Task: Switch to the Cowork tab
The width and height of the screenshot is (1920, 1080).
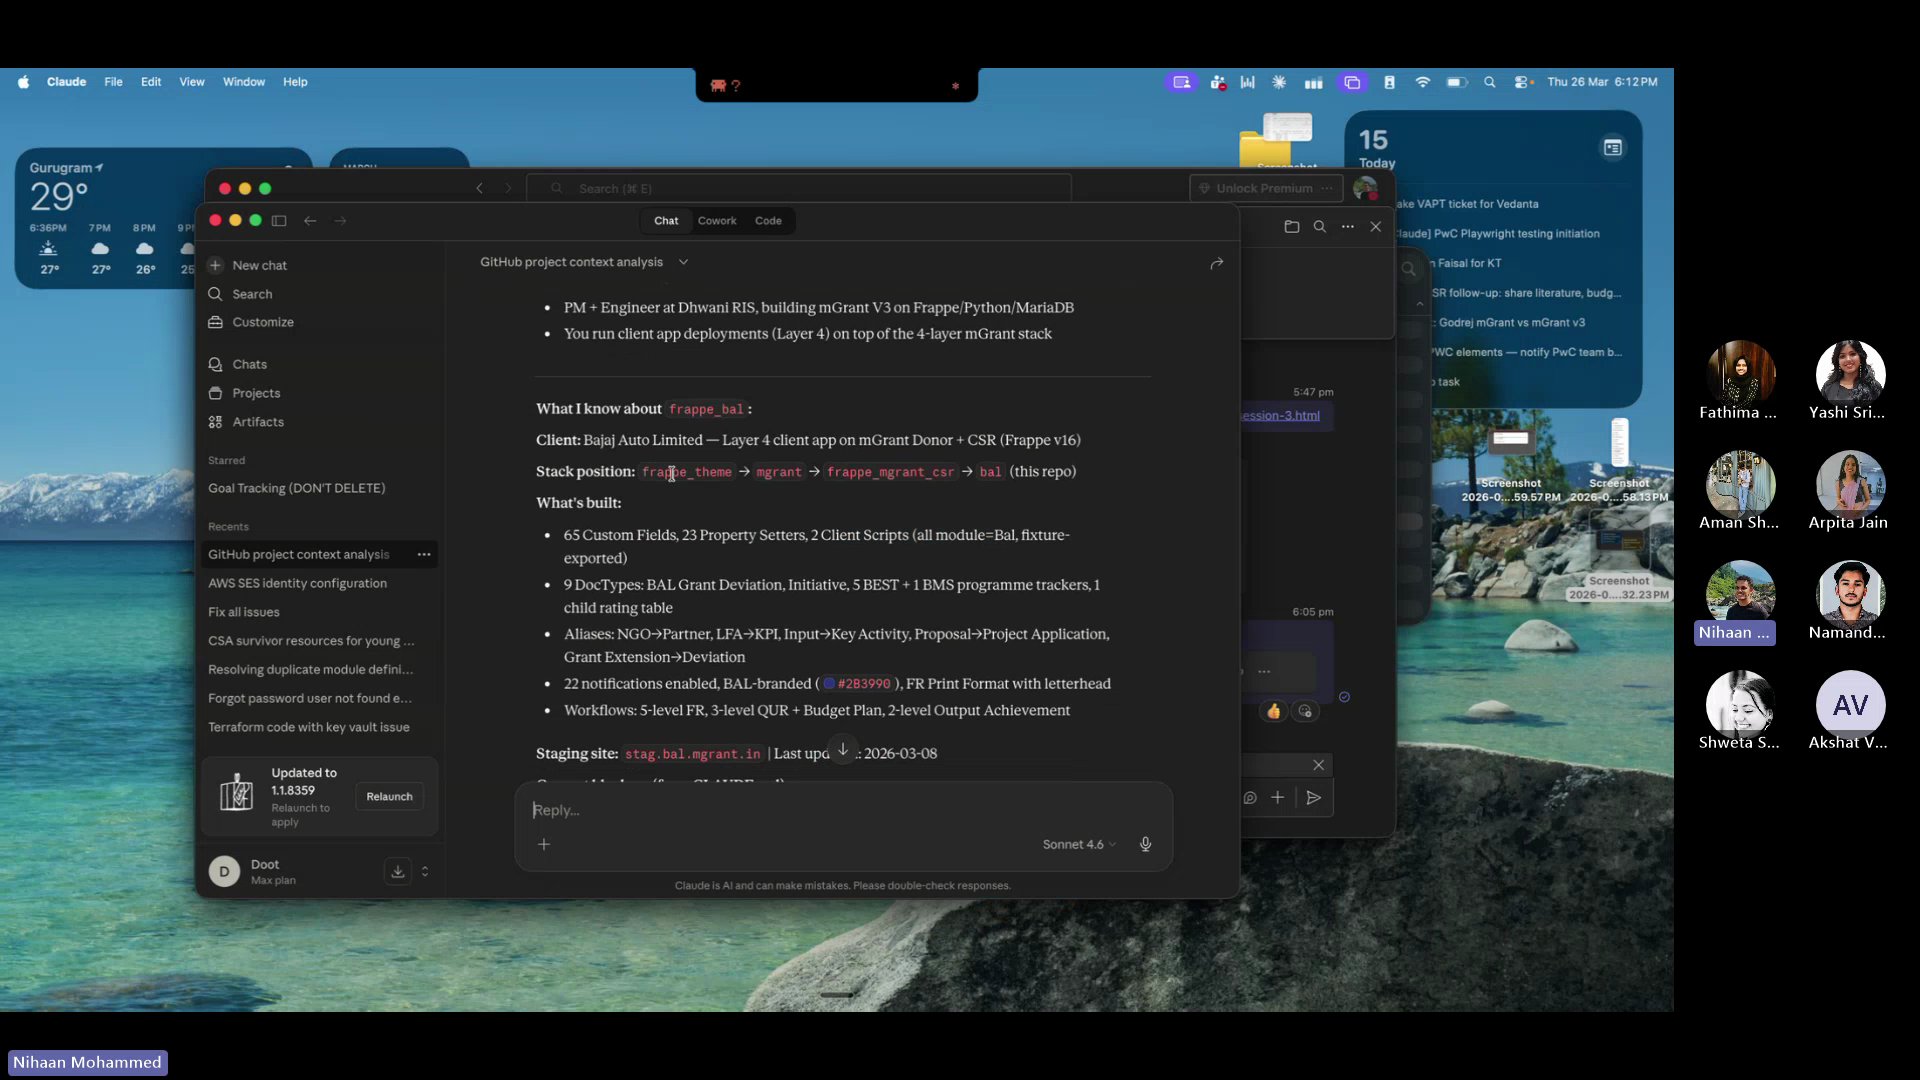Action: point(716,220)
